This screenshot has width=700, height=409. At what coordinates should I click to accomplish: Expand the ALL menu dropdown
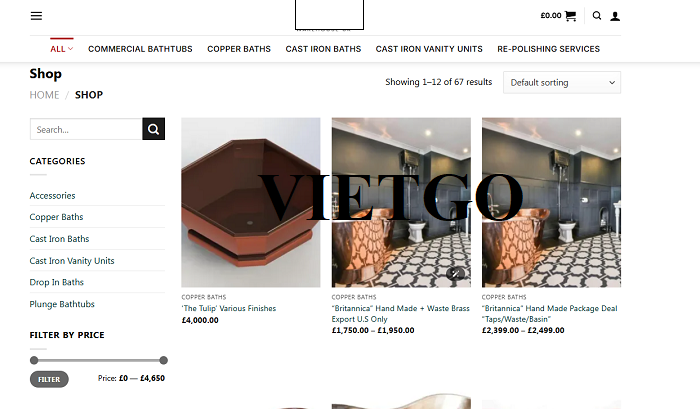point(62,49)
